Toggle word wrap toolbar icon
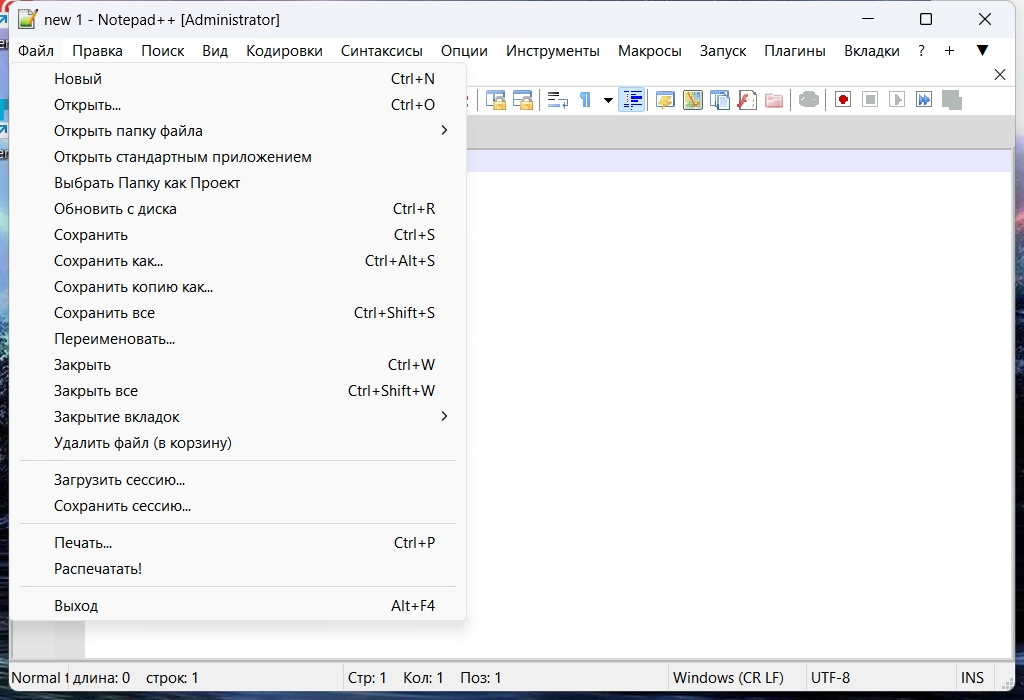The height and width of the screenshot is (700, 1024). click(x=557, y=100)
